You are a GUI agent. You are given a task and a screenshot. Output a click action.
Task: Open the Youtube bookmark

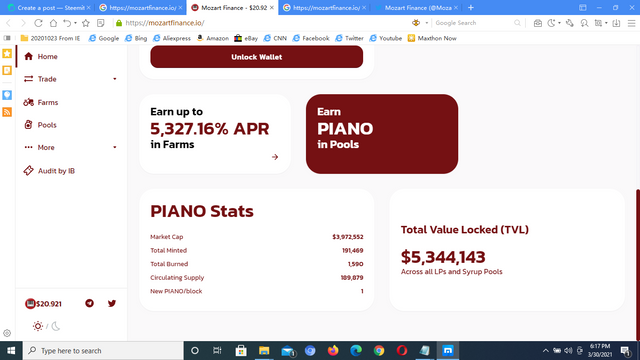[x=386, y=38]
